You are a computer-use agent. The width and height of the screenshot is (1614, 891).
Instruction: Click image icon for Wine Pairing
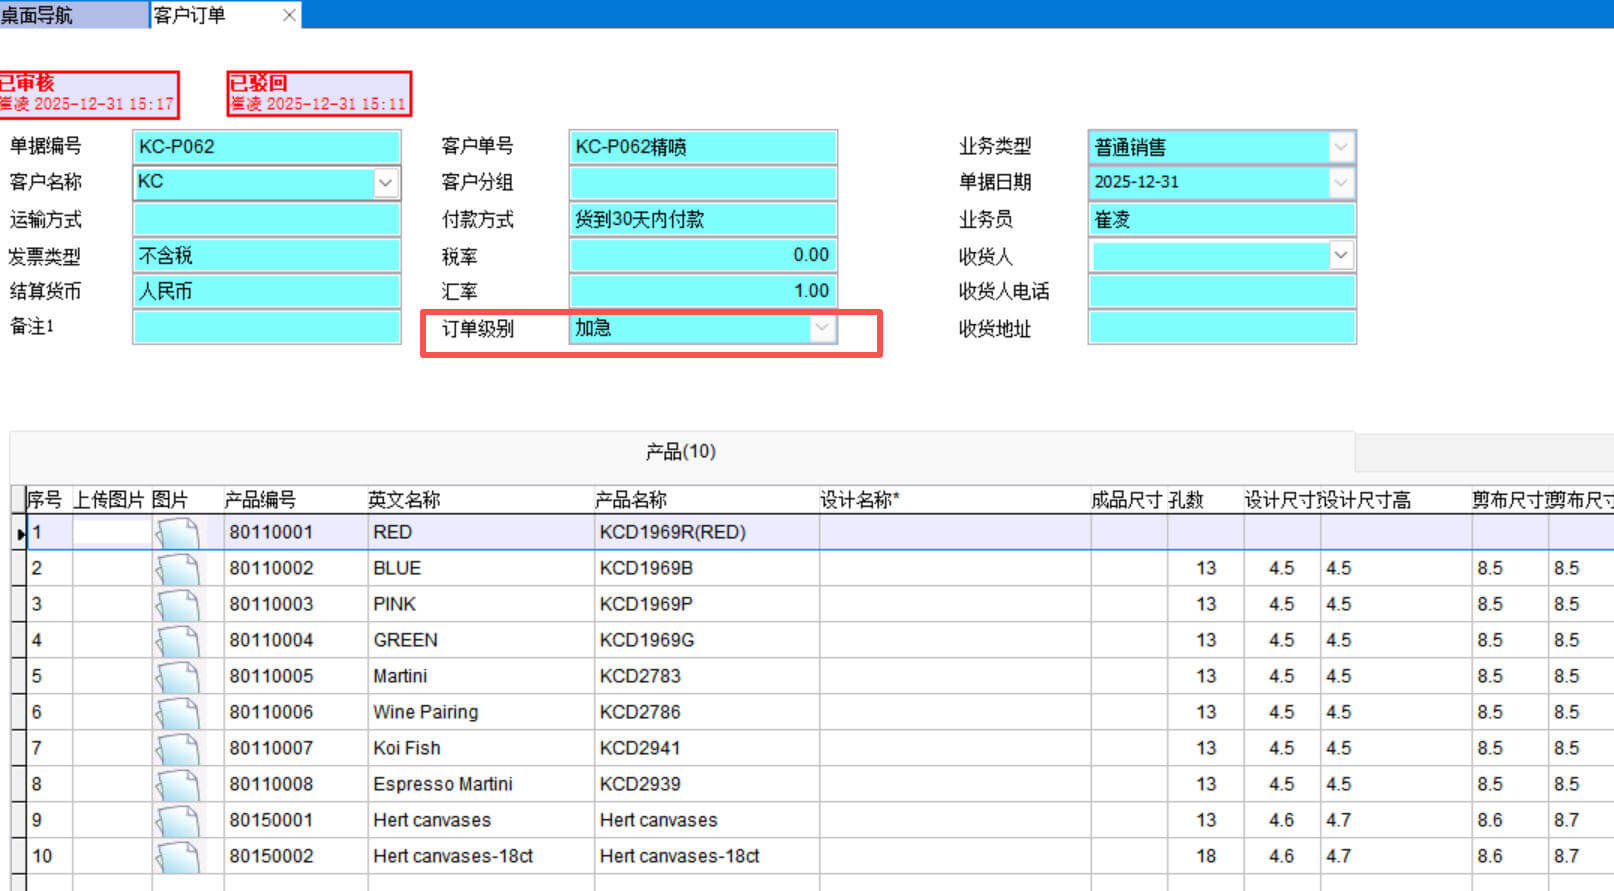coord(178,712)
